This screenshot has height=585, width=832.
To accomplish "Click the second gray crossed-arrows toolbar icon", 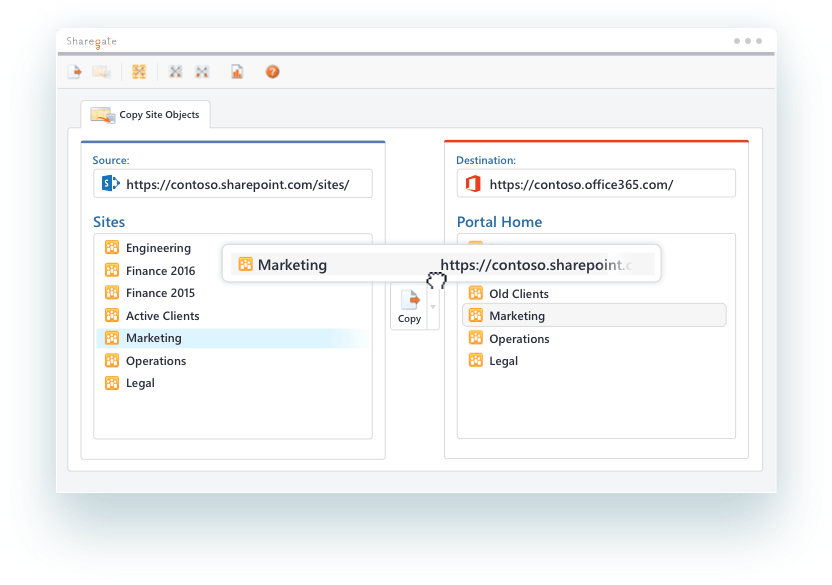I will pyautogui.click(x=202, y=72).
